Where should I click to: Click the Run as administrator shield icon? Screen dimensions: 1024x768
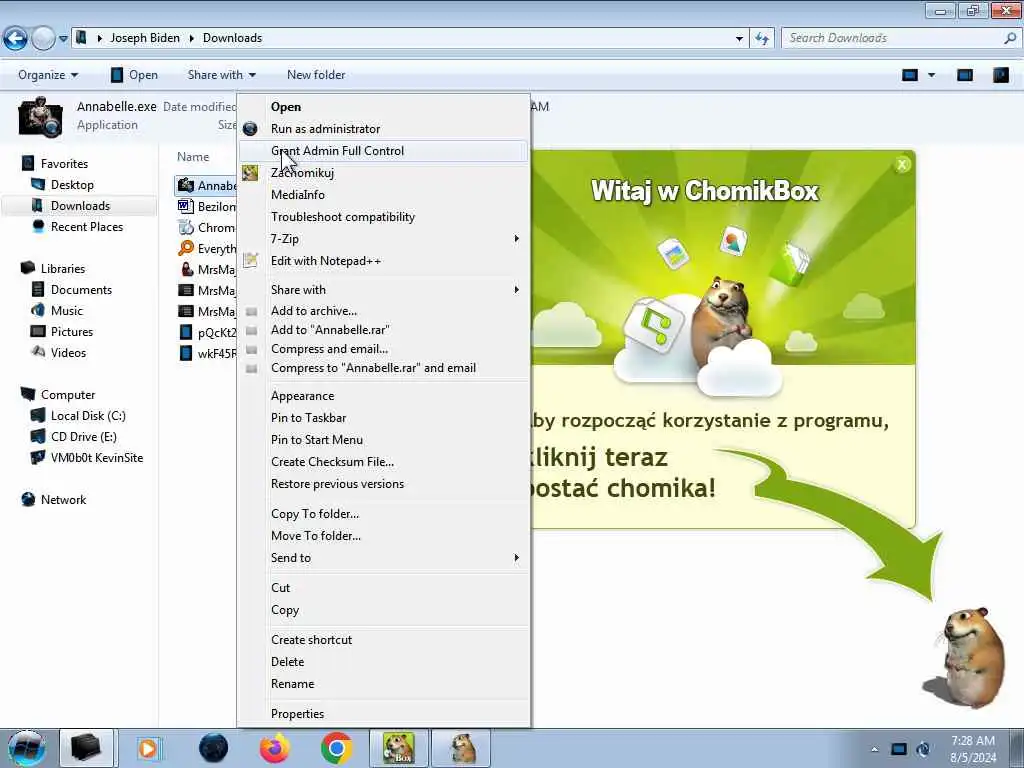tap(250, 129)
